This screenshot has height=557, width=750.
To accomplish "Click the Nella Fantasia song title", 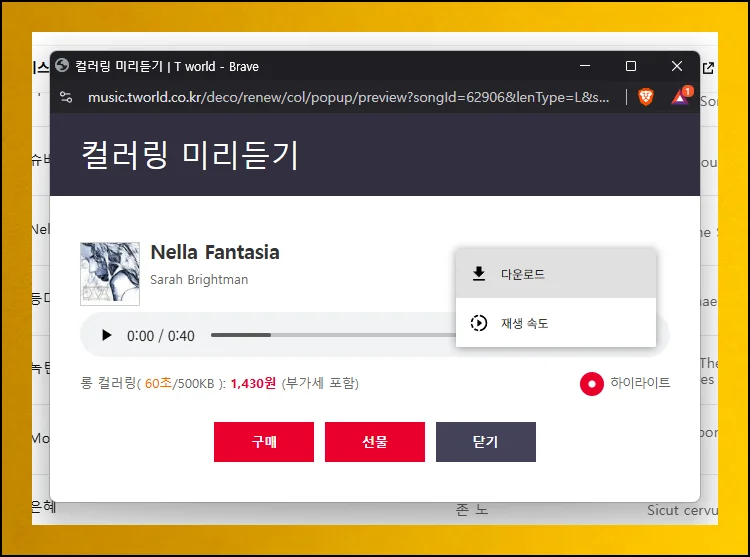I will coord(215,252).
